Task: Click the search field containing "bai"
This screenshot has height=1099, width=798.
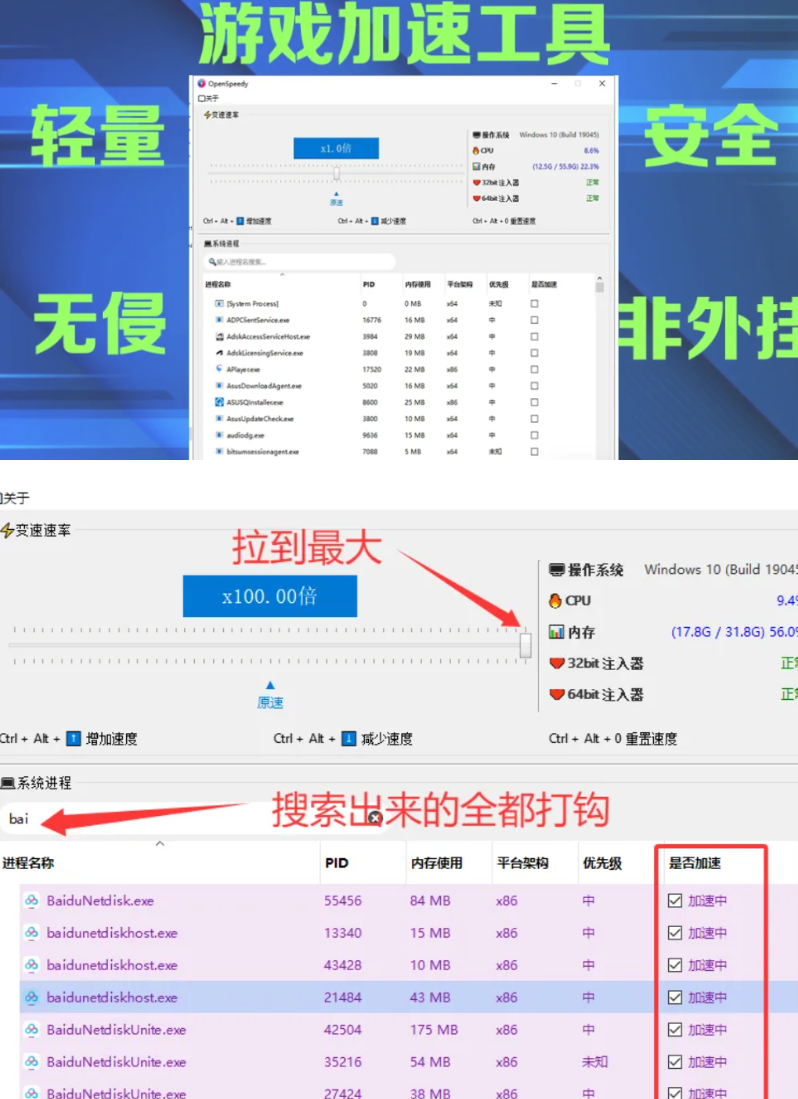Action: [x=194, y=818]
